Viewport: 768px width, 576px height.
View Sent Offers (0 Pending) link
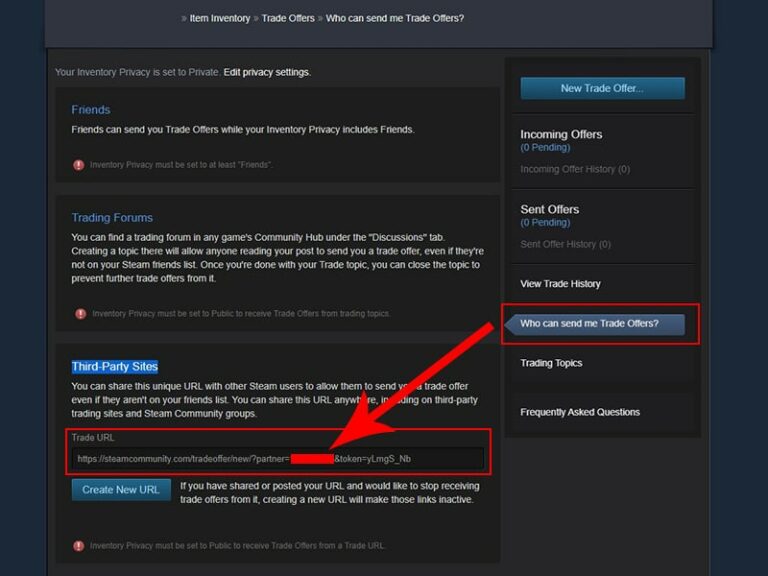(x=545, y=222)
